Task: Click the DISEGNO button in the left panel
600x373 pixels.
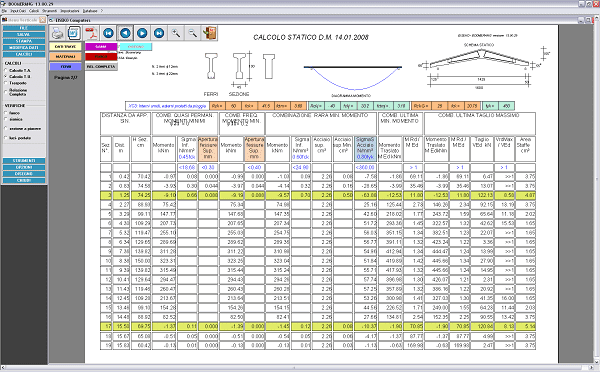Action: tap(24, 174)
